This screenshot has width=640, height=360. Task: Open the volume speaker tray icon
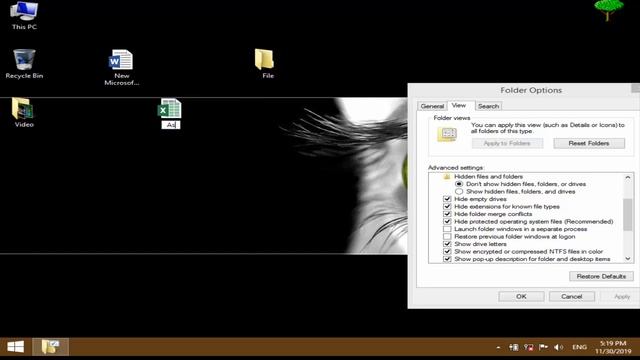coord(558,347)
